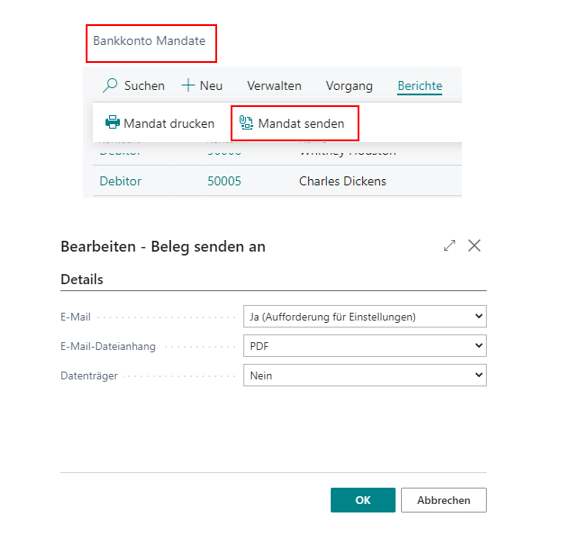The image size is (562, 545).
Task: Click the Mandat senden text label
Action: tap(301, 123)
